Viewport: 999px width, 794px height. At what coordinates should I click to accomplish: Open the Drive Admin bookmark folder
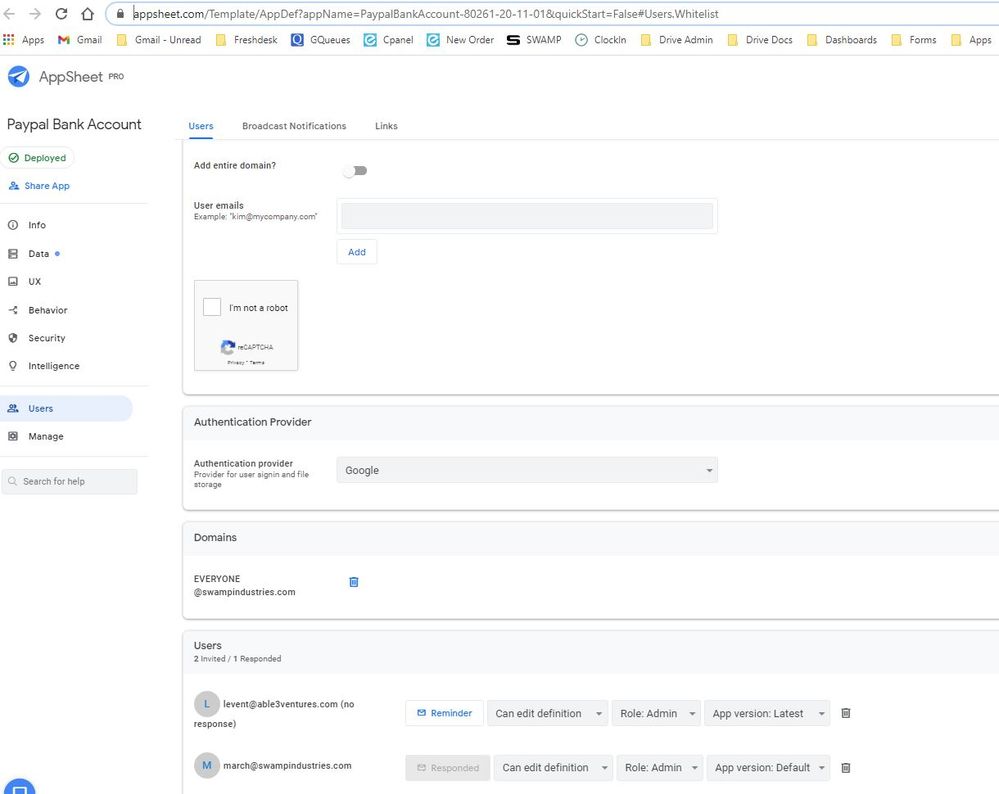click(677, 40)
